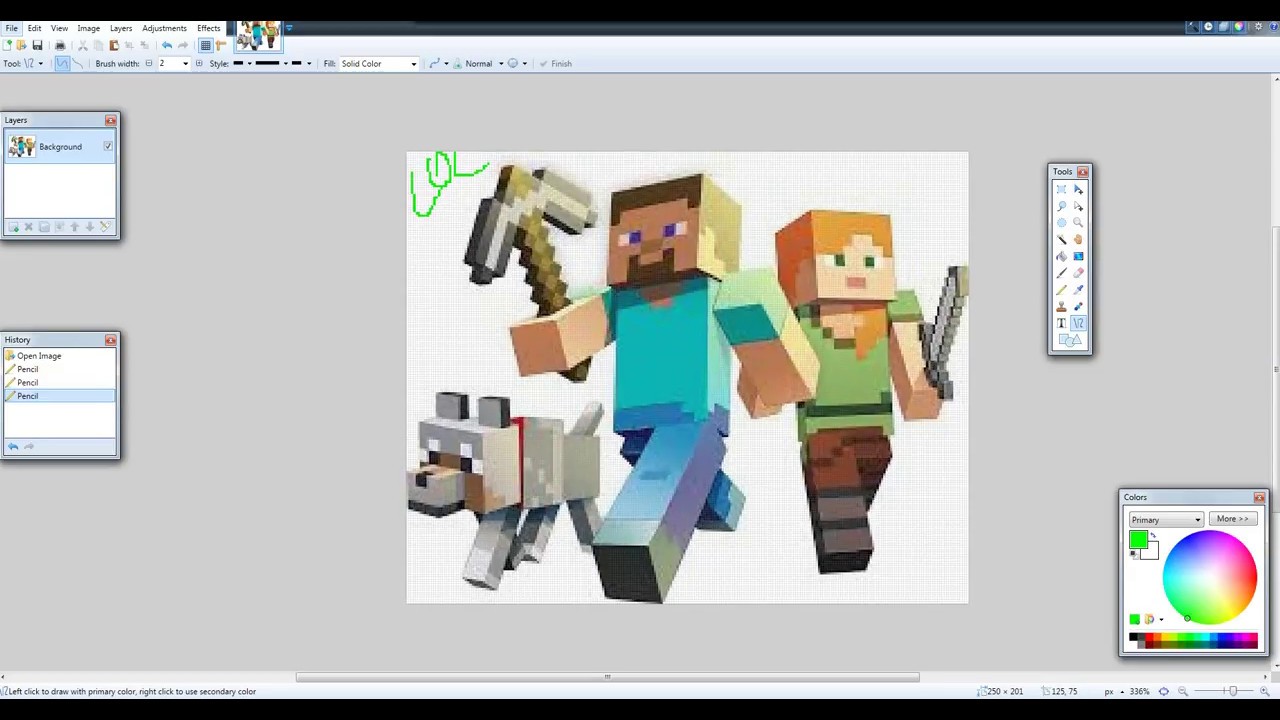Select the Paint Bucket tool
Screen dimensions: 1280x720
pyautogui.click(x=1061, y=256)
